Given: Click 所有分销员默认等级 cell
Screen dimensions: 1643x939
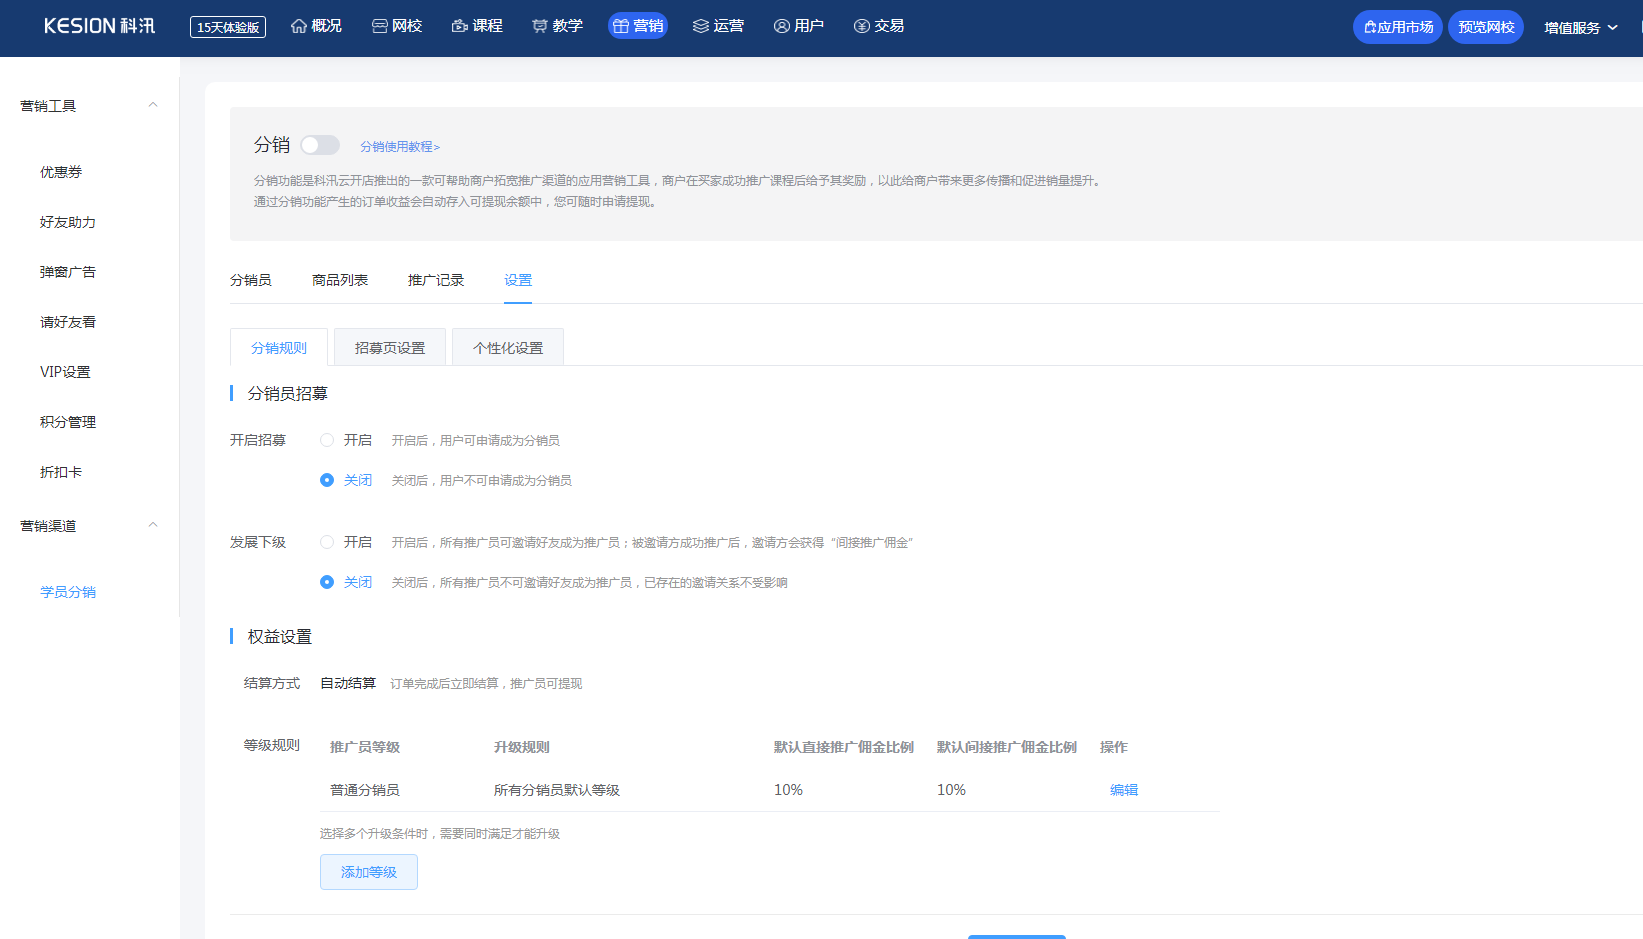Looking at the screenshot, I should (557, 790).
